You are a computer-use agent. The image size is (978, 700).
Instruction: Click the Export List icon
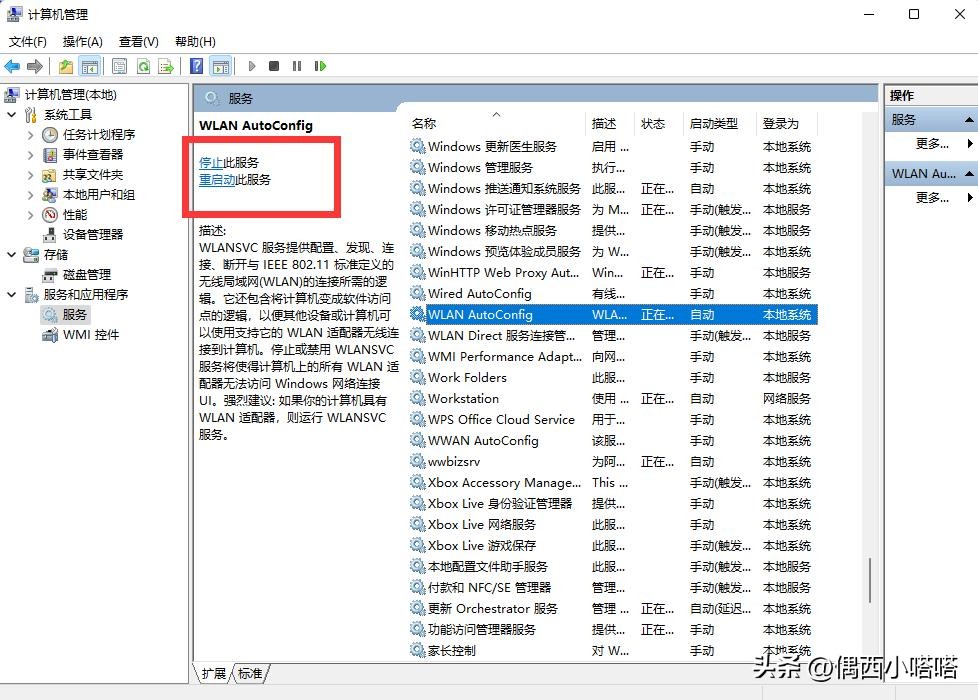(x=166, y=66)
